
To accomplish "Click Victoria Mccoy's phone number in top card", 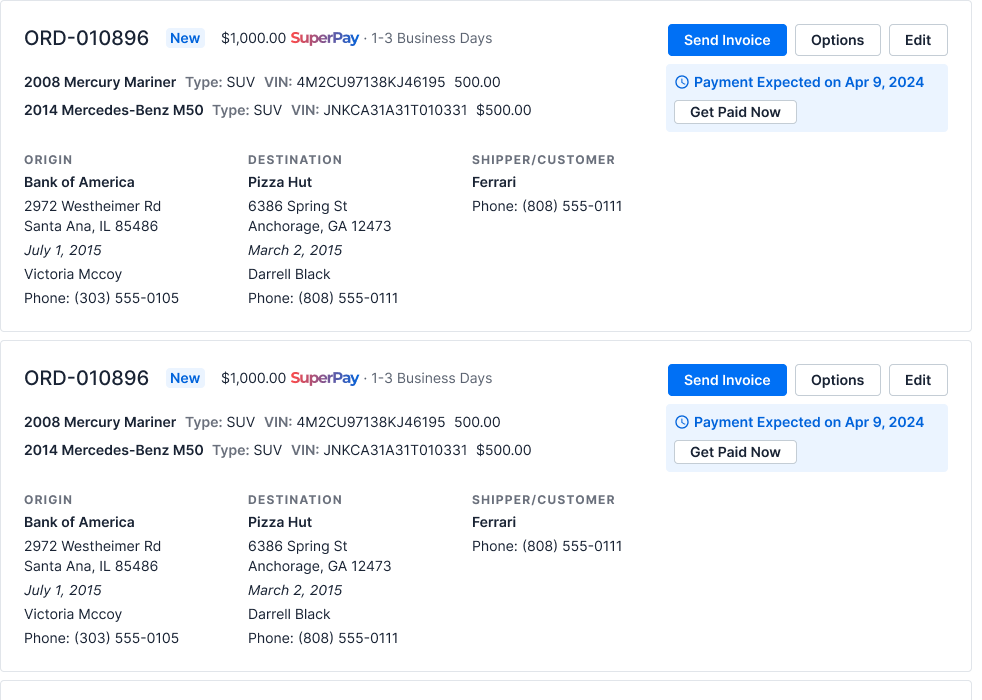I will (x=126, y=298).
